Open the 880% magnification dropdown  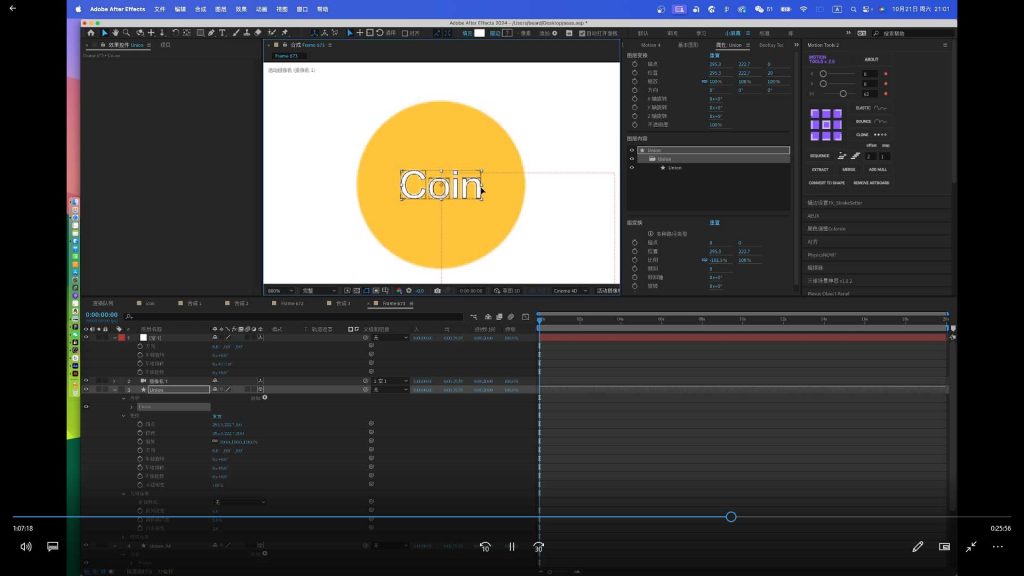click(x=282, y=291)
